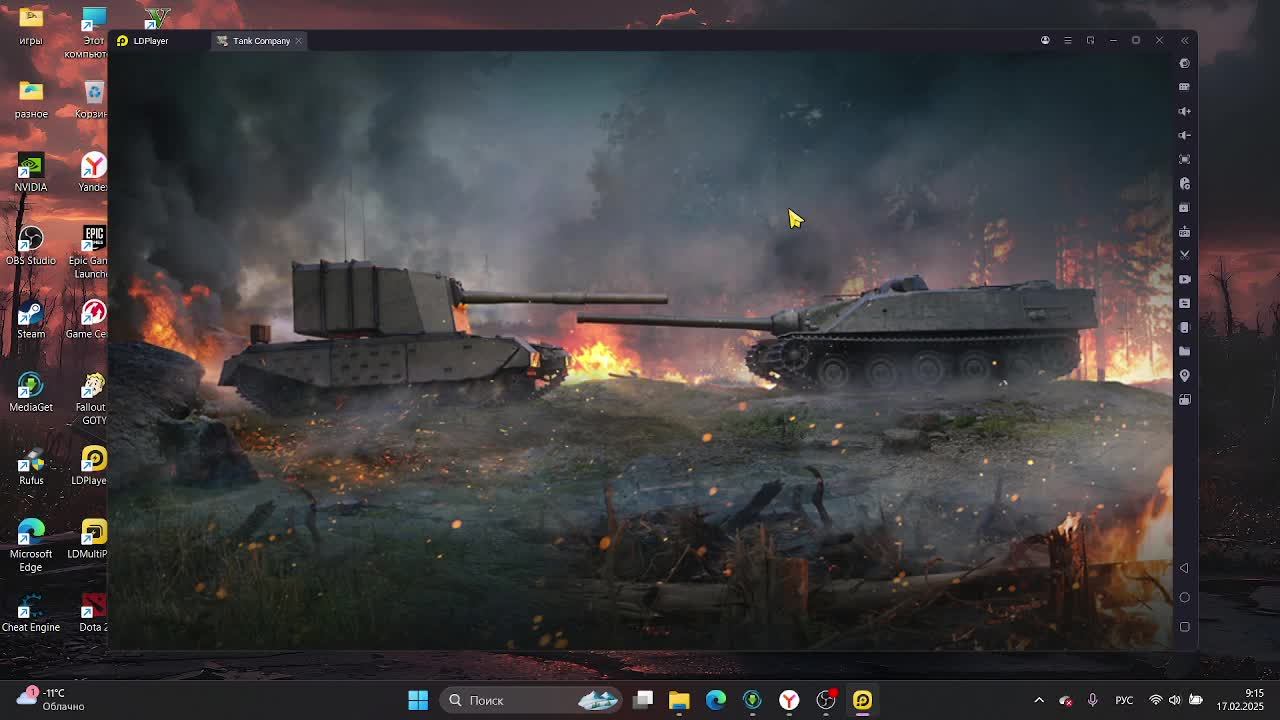Open File Explorer from the taskbar

(x=679, y=700)
